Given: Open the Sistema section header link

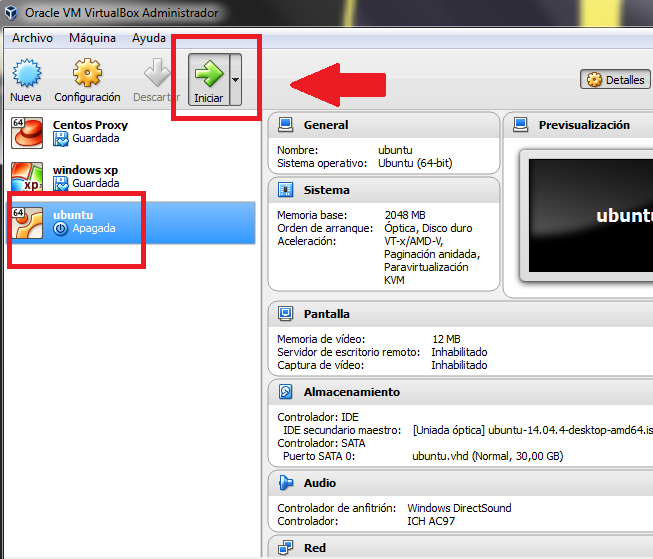Looking at the screenshot, I should [x=326, y=190].
